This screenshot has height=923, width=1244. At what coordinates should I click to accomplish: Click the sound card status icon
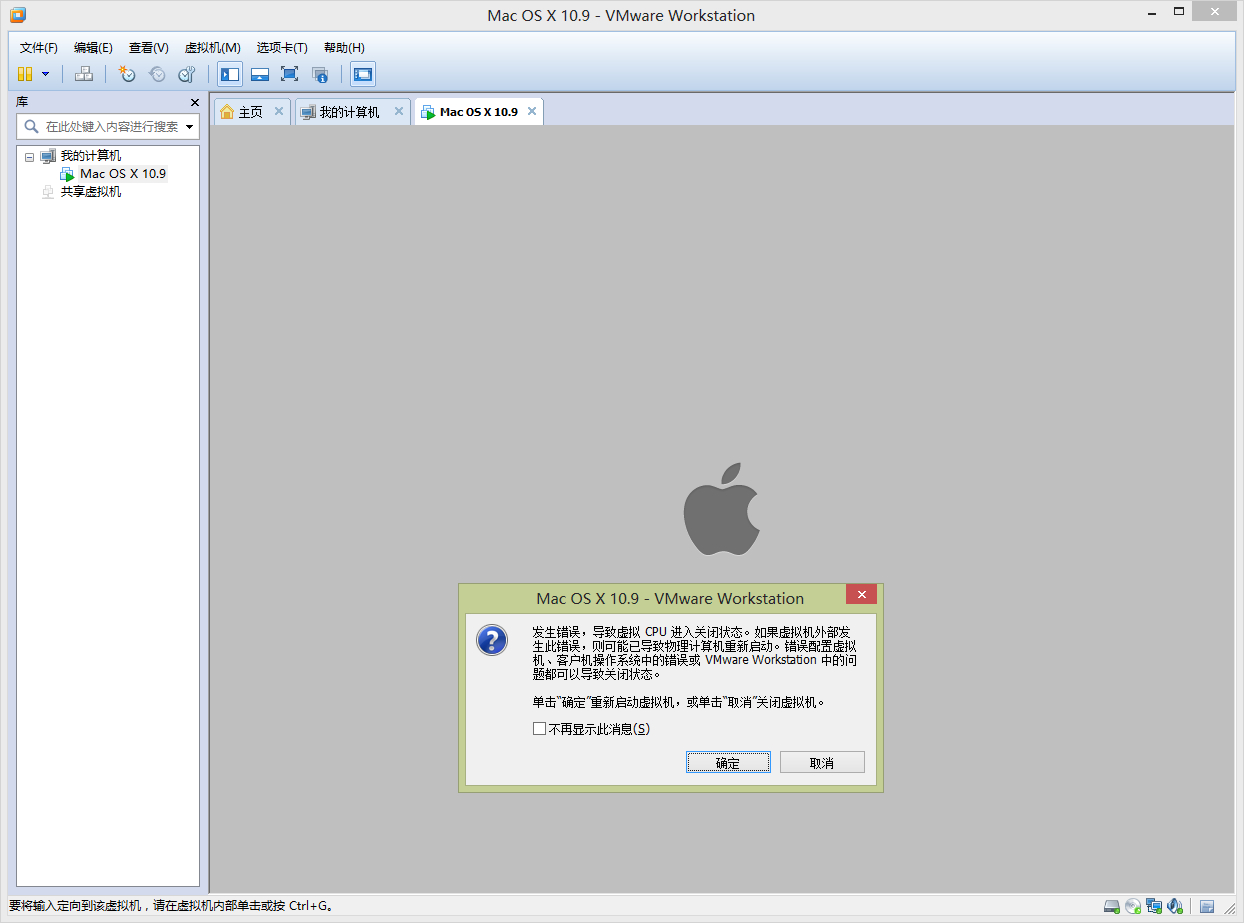click(1175, 906)
